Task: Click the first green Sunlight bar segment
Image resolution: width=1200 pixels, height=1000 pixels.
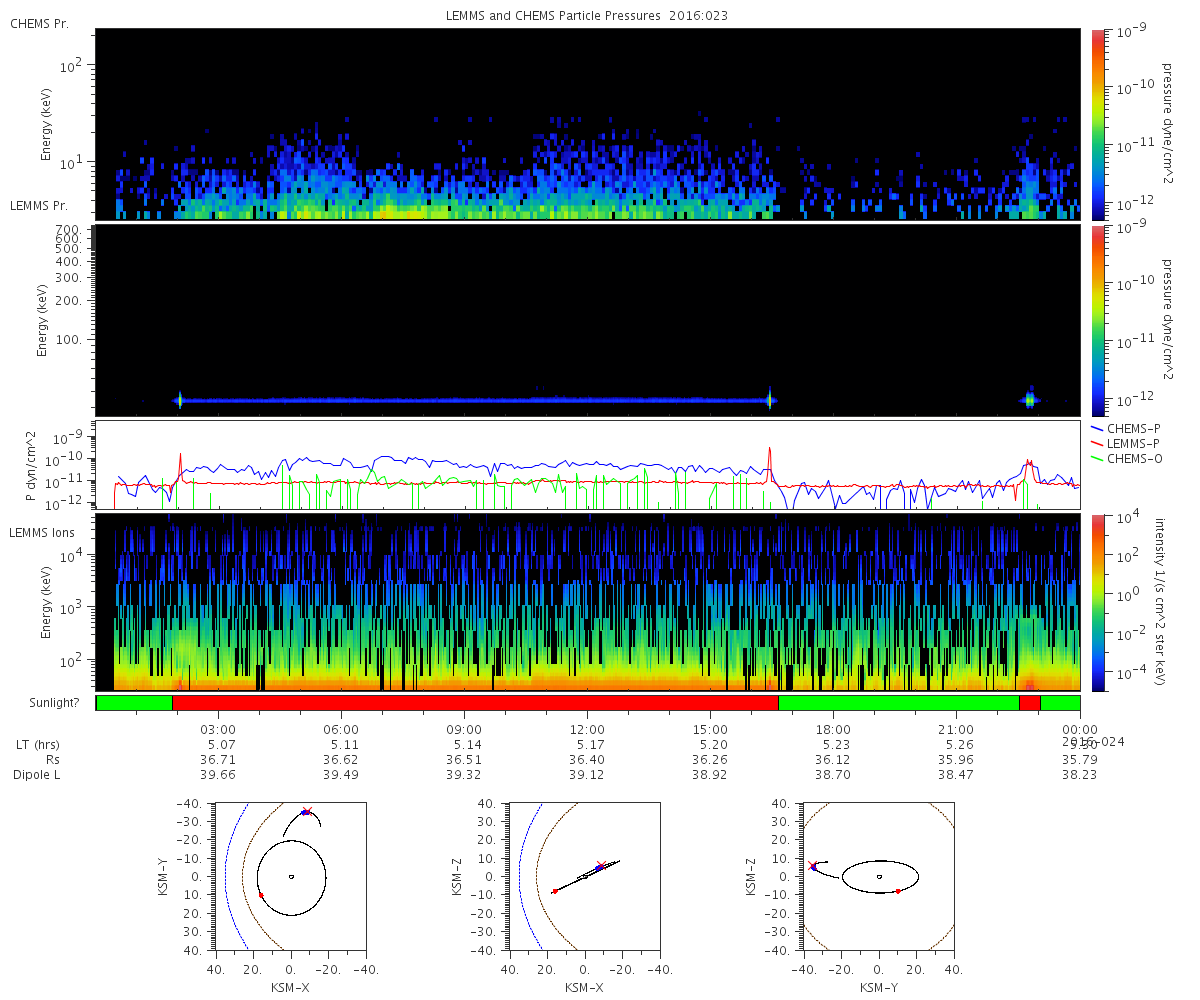Action: [134, 703]
